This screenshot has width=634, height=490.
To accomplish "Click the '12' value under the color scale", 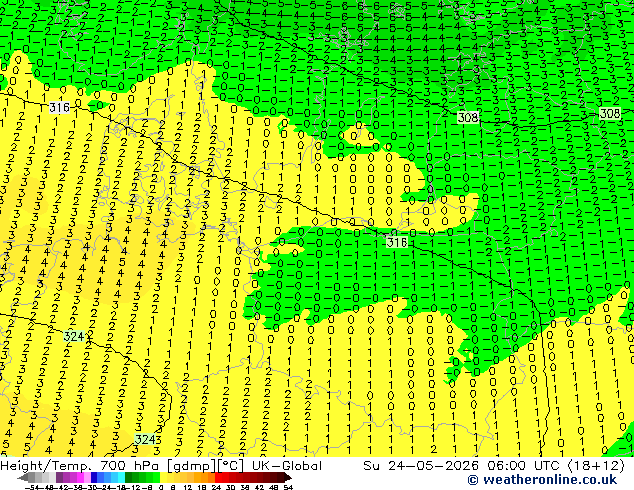I will pos(188,488).
